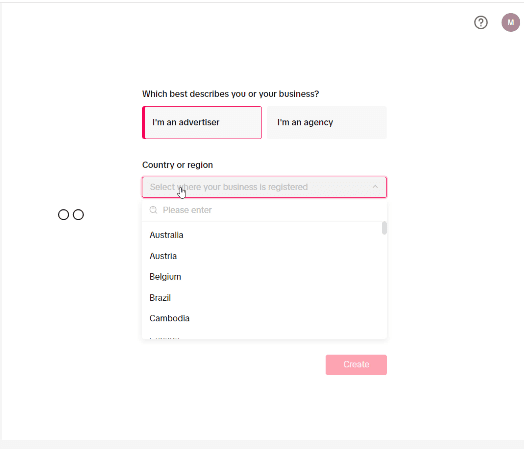This screenshot has height=450, width=525.
Task: Open the country or region select box
Action: point(264,187)
